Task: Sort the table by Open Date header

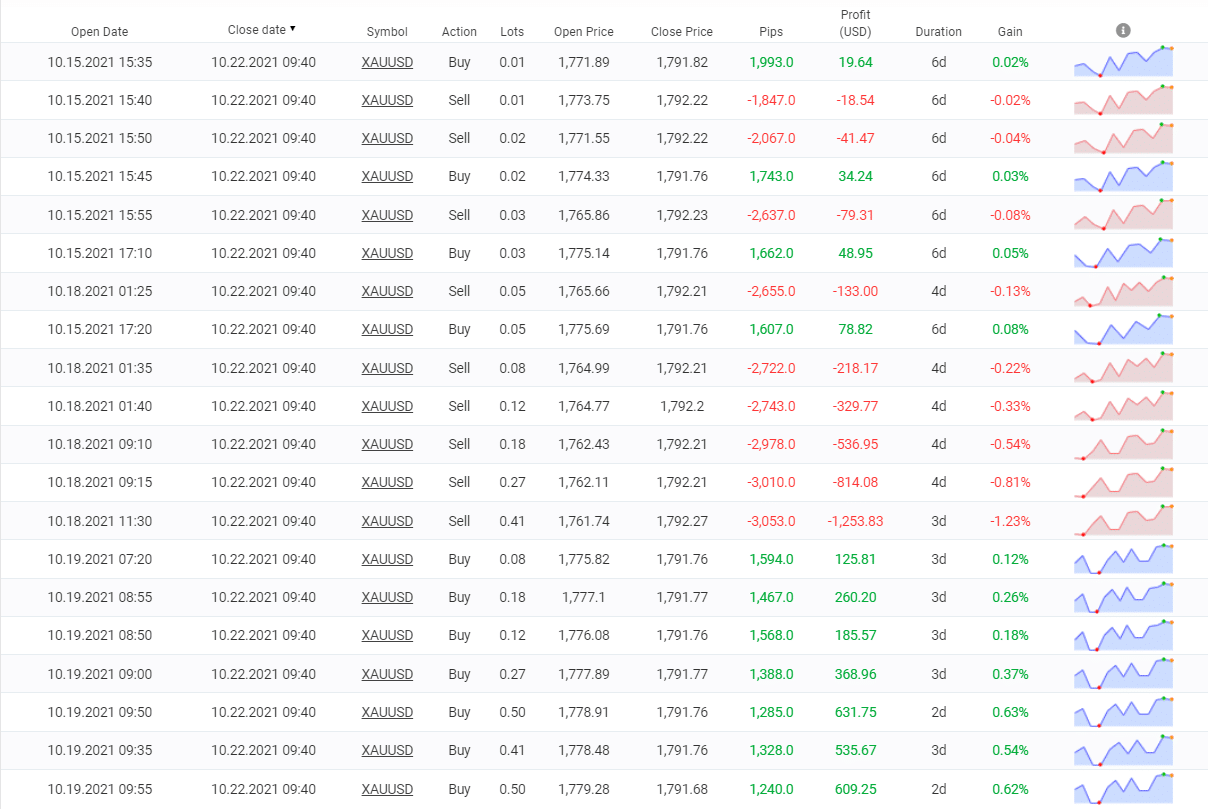Action: [99, 32]
